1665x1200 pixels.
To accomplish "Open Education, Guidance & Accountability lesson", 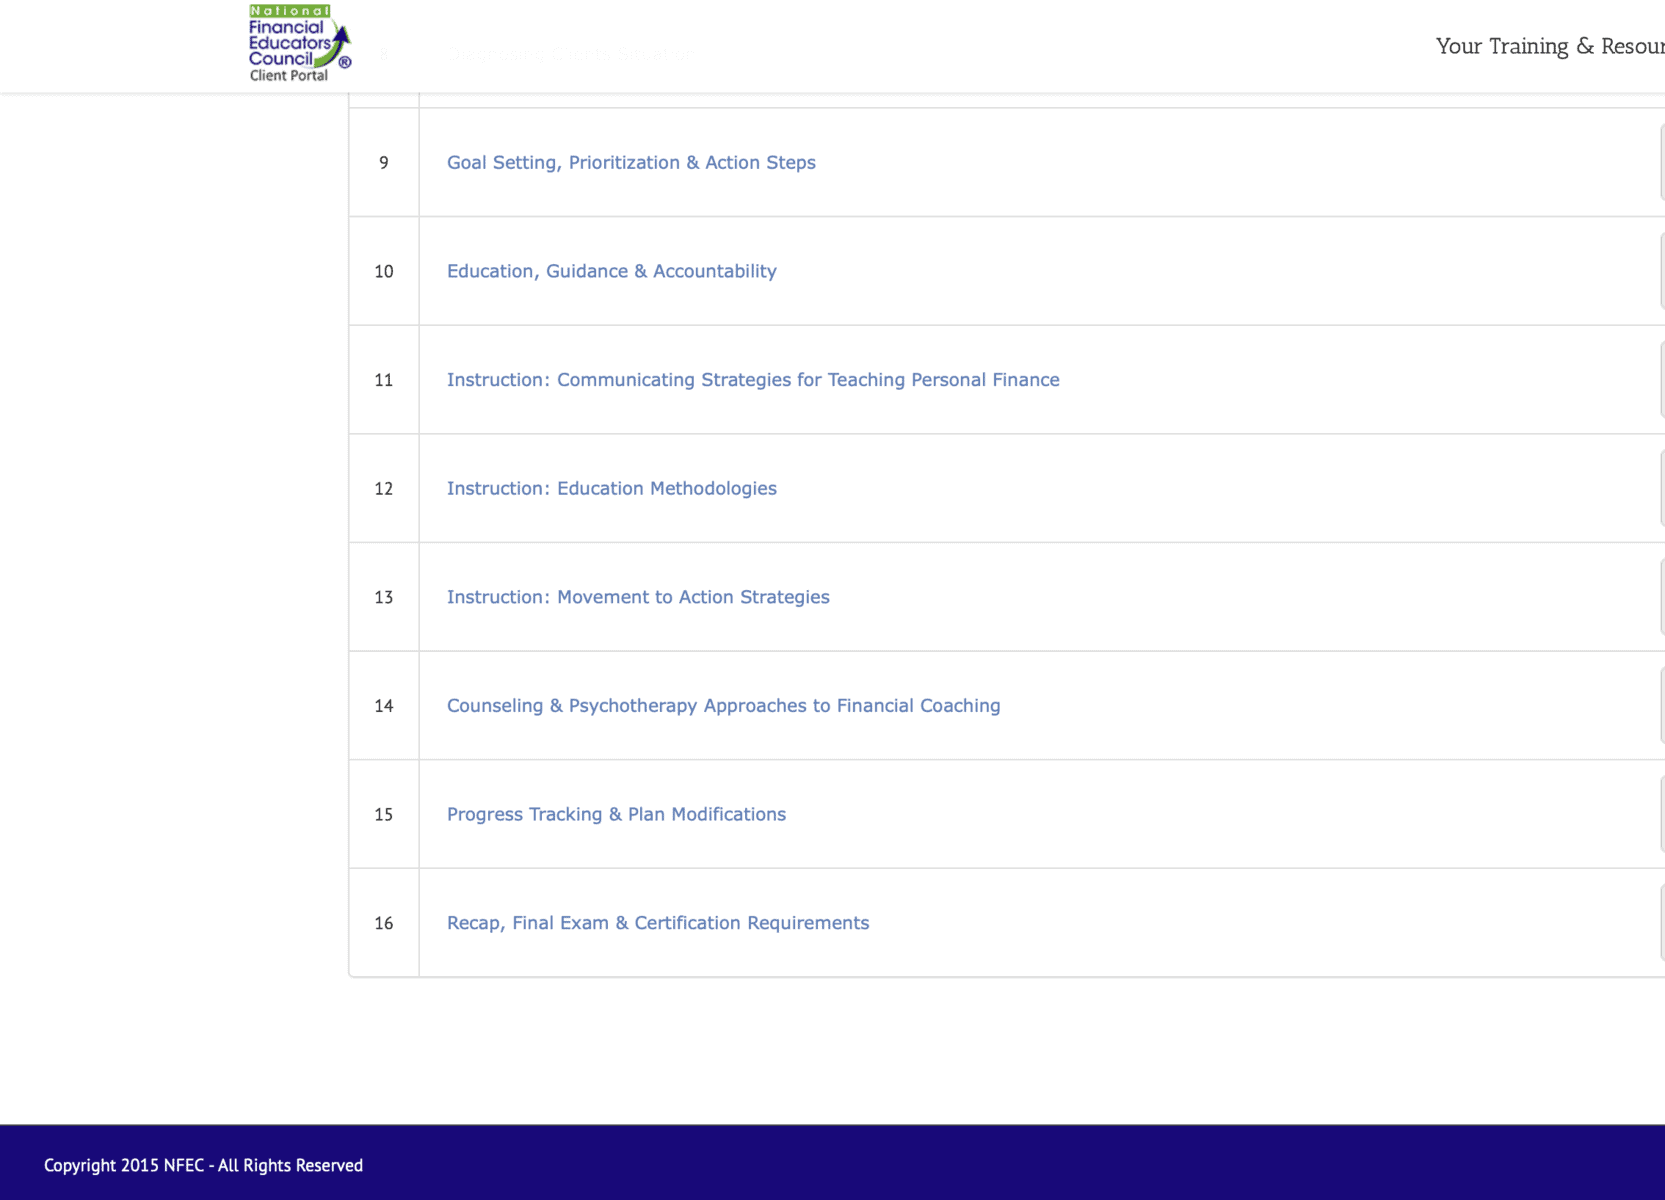I will click(x=611, y=271).
